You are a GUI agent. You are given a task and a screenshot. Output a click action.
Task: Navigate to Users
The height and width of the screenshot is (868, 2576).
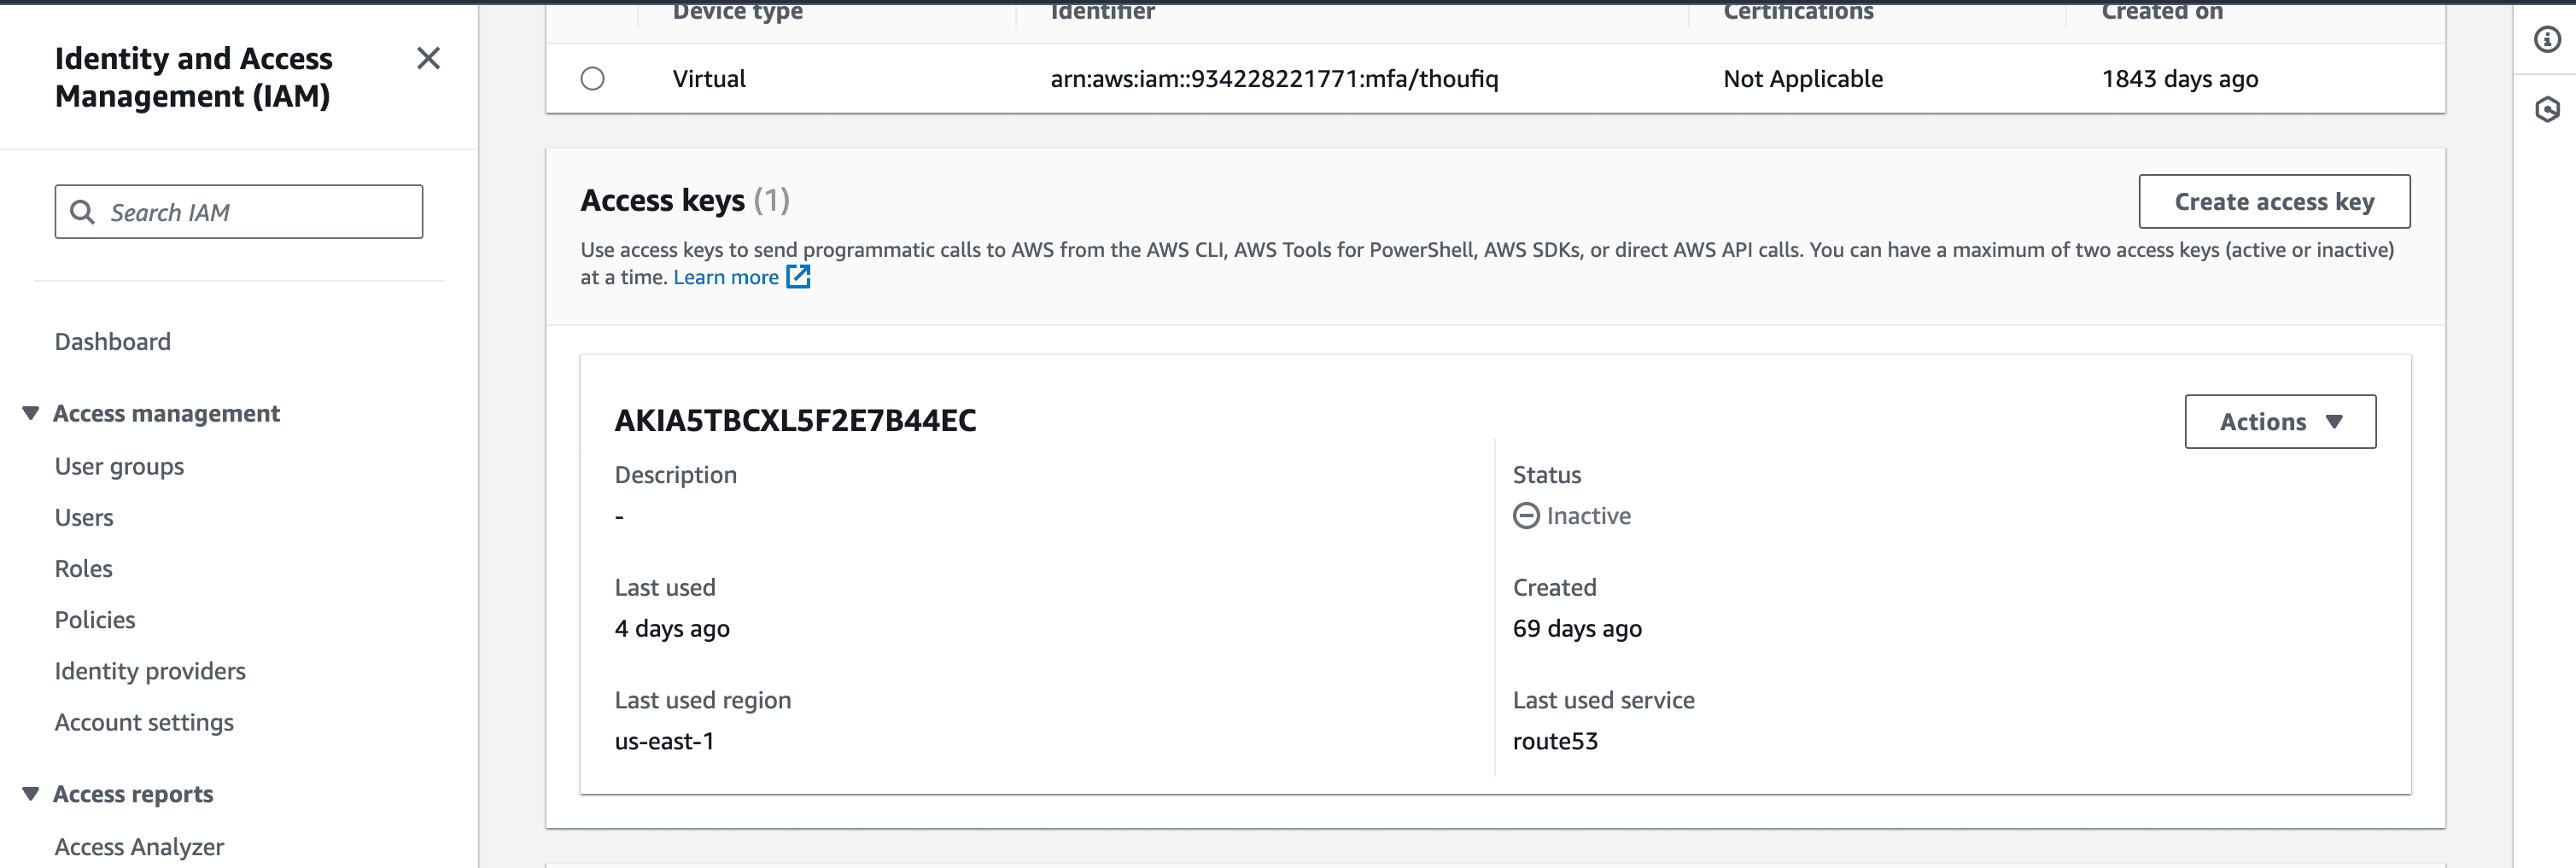(84, 518)
